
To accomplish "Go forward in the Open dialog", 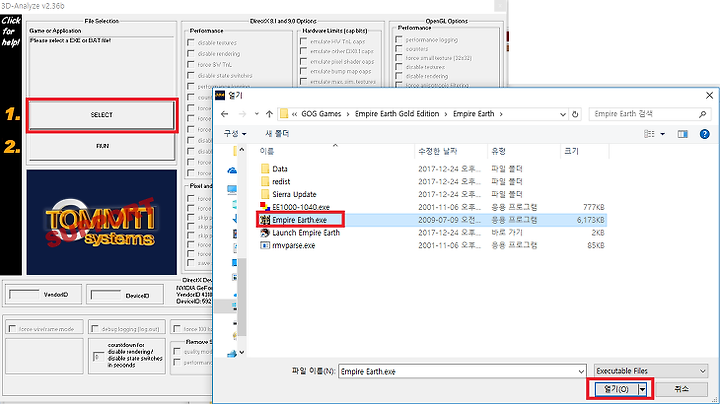I will 242,114.
